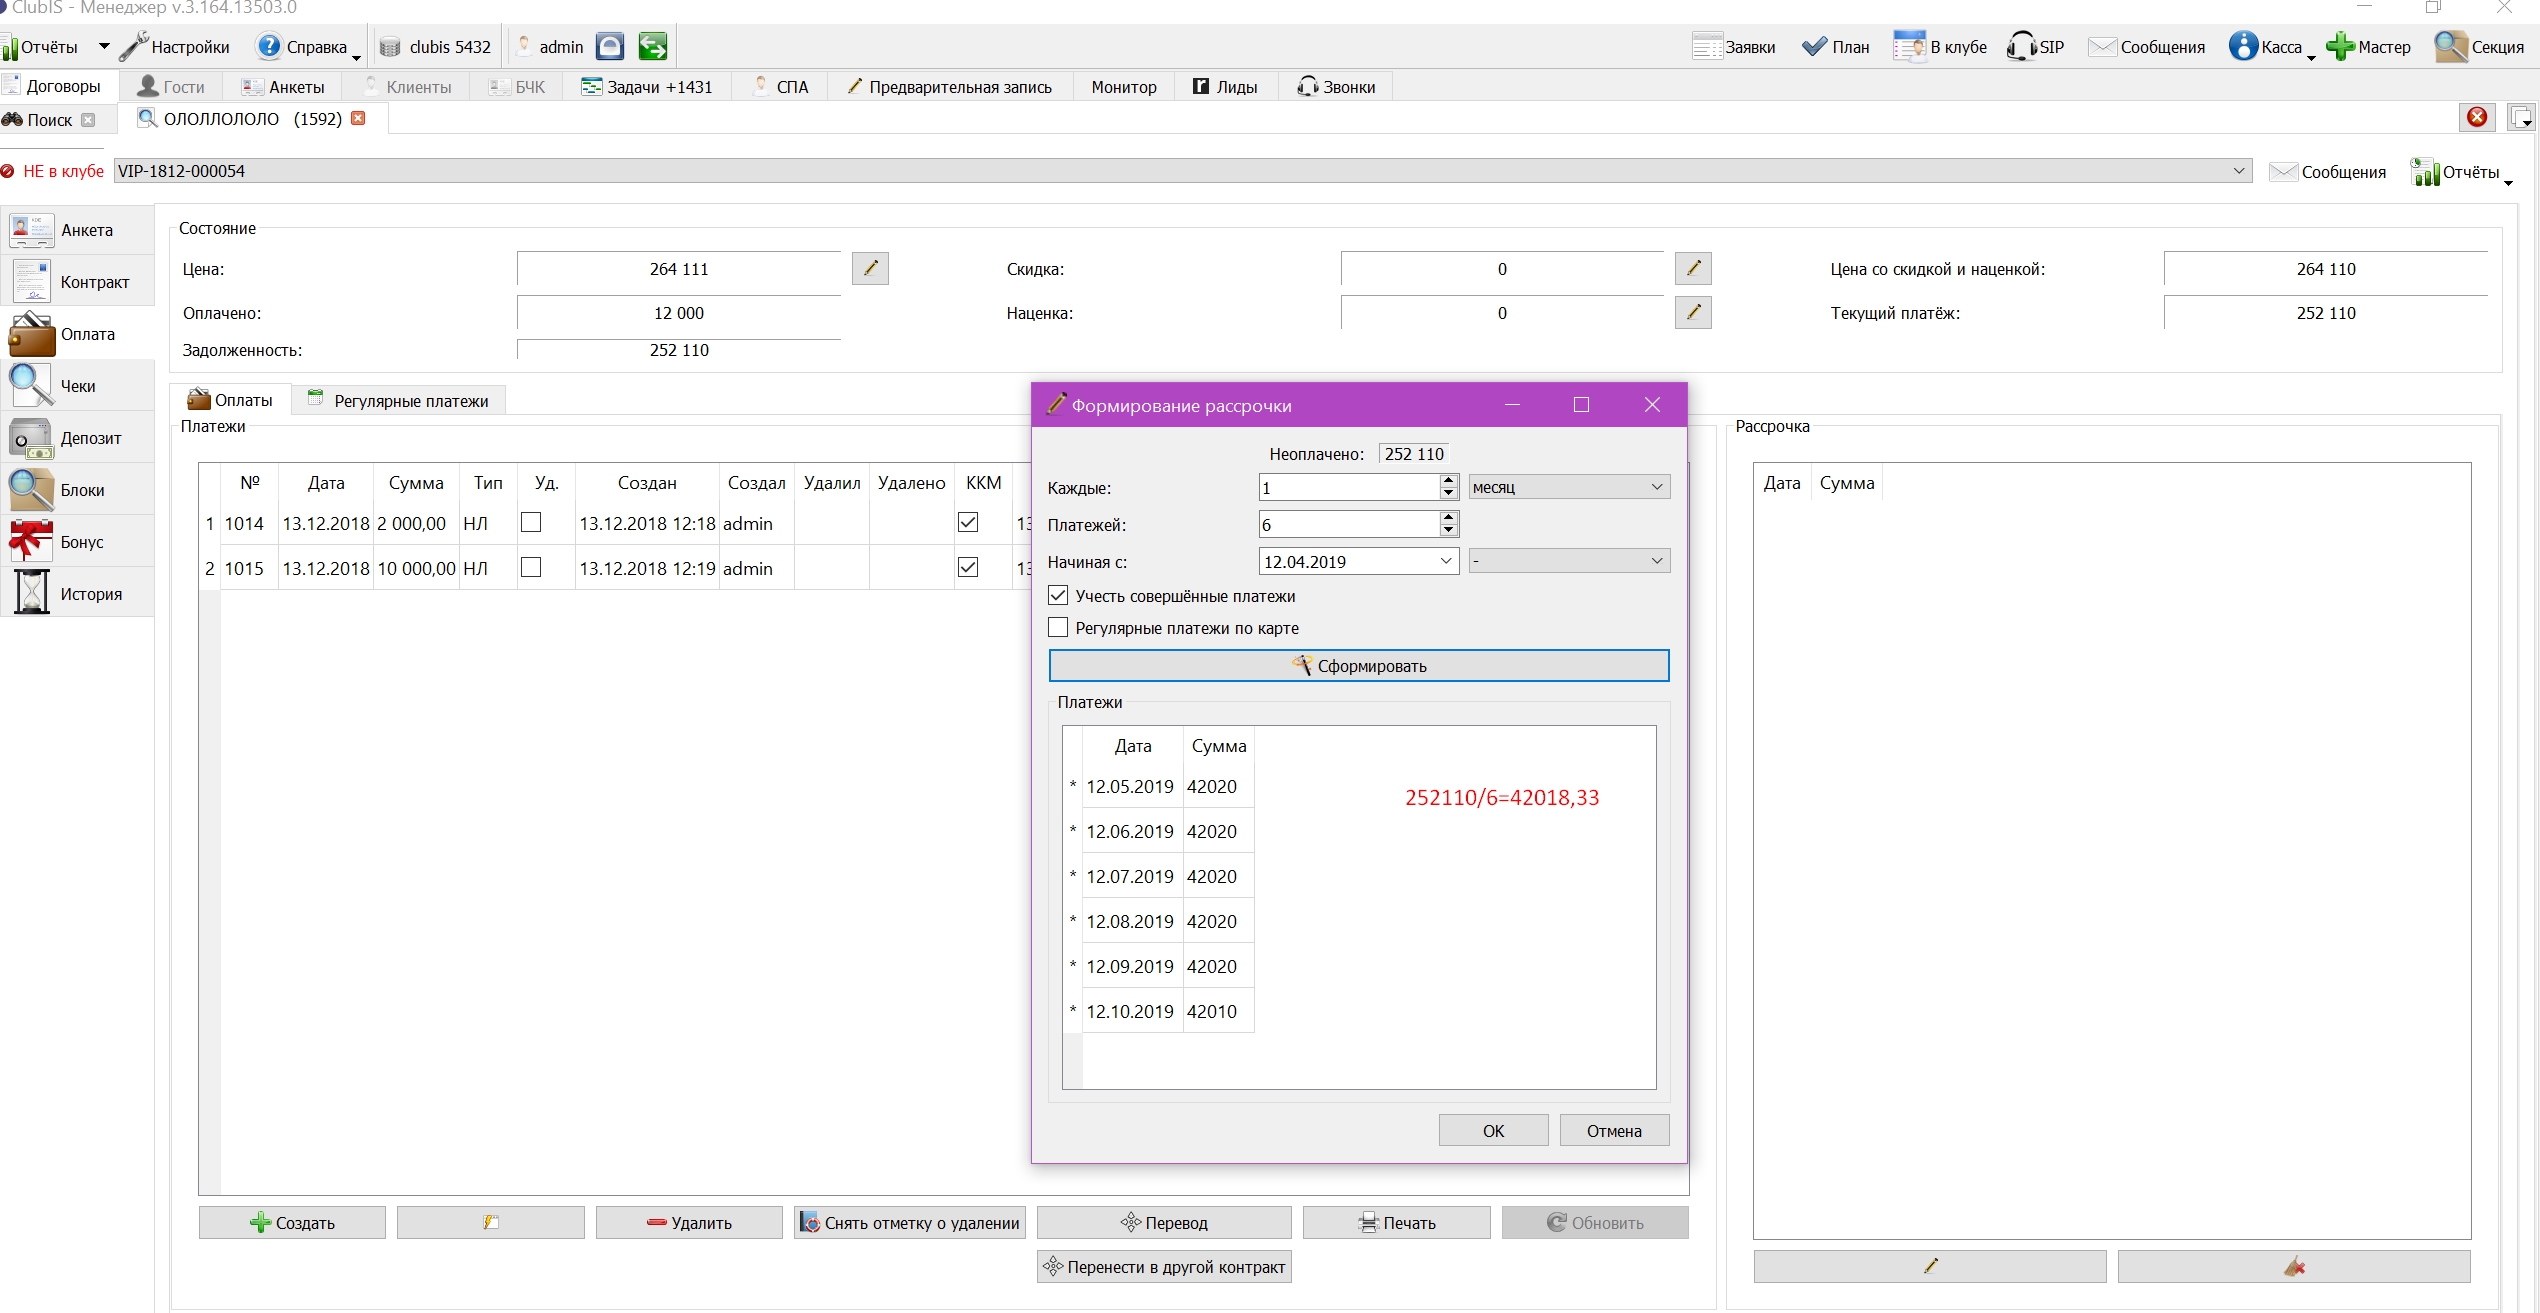Open the История hourglass sidebar item
The height and width of the screenshot is (1313, 2540).
click(x=78, y=594)
